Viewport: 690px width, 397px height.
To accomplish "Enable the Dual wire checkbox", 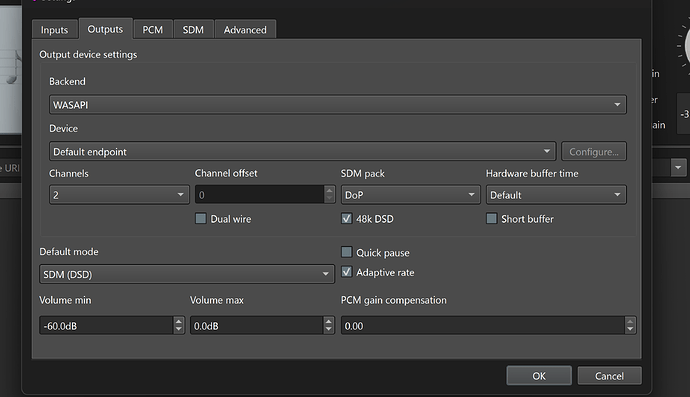I will tap(201, 219).
